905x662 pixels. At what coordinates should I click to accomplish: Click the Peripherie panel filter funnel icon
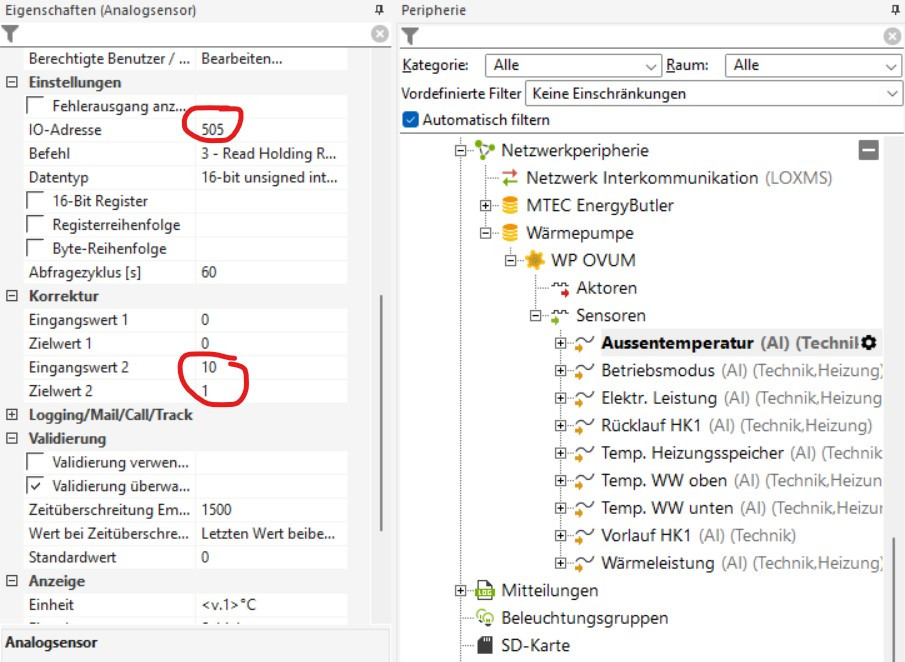tap(410, 37)
